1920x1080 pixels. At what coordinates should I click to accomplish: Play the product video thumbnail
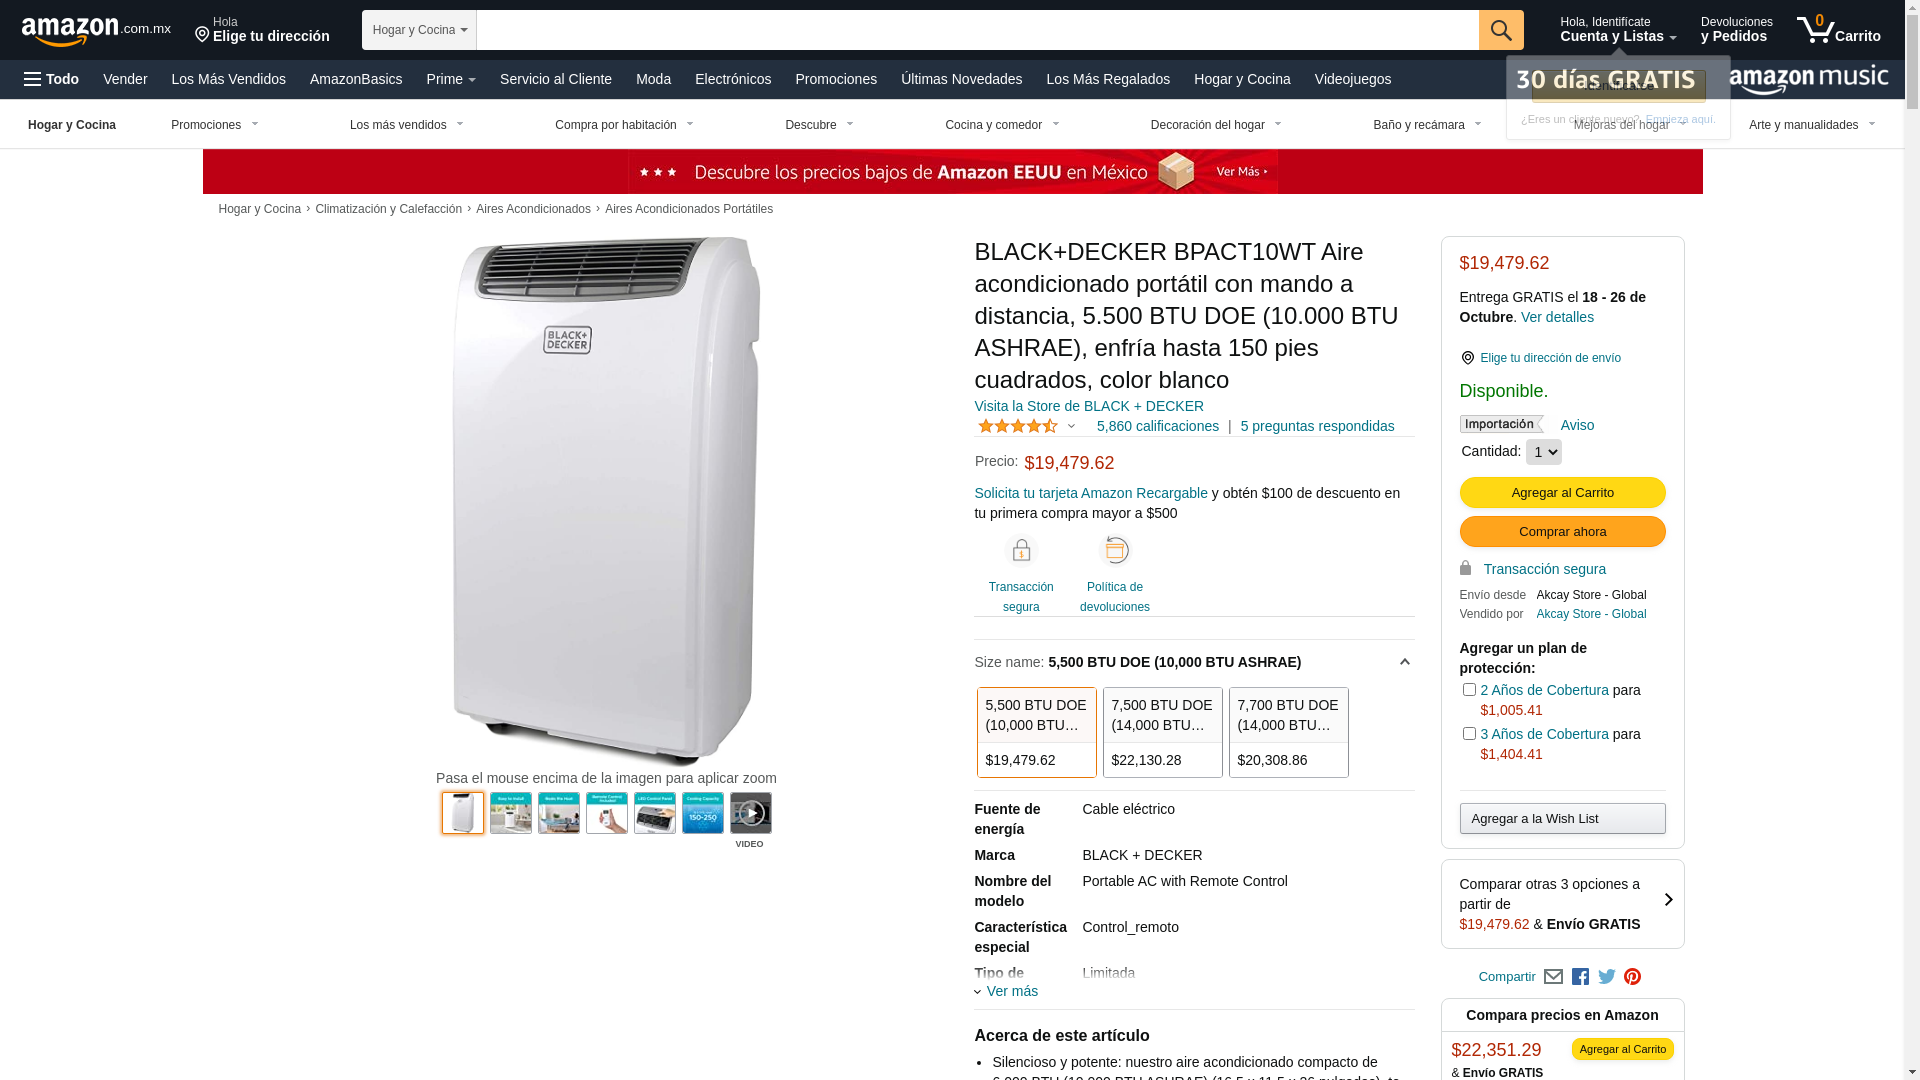(x=750, y=813)
